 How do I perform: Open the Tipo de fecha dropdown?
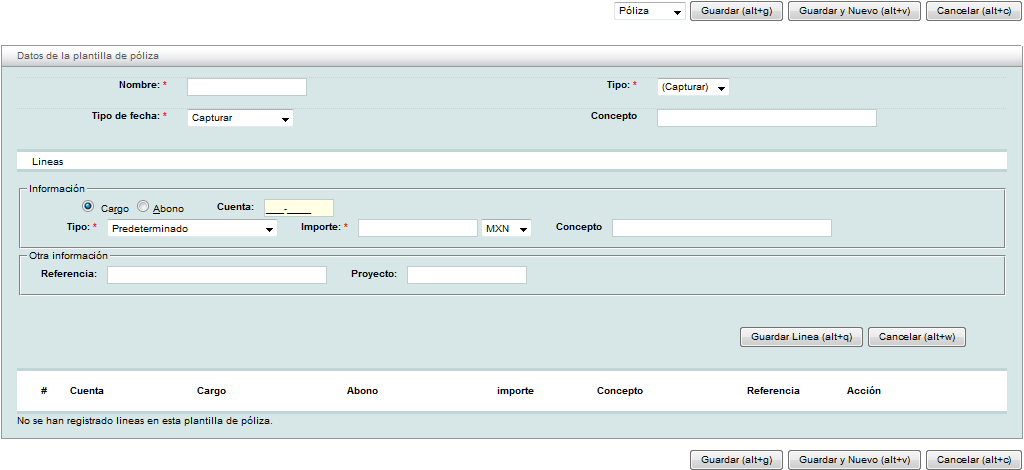click(x=240, y=118)
